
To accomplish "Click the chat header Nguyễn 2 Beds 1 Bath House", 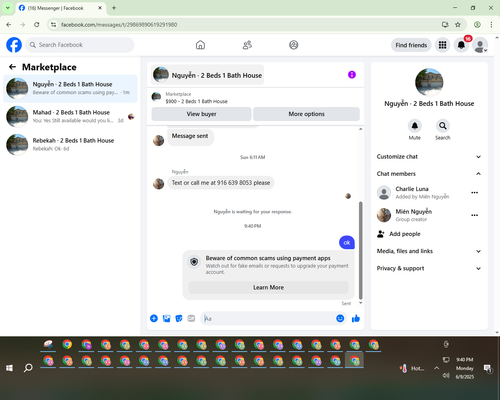I will click(208, 75).
